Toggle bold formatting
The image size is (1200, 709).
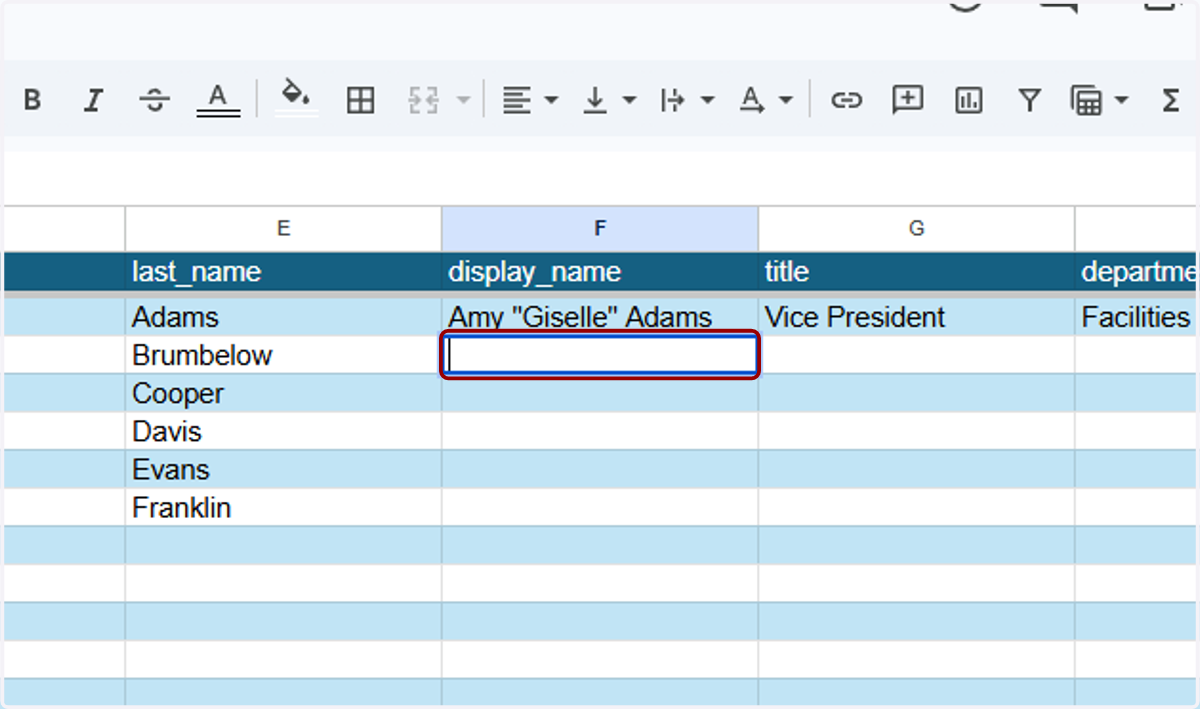(x=32, y=100)
